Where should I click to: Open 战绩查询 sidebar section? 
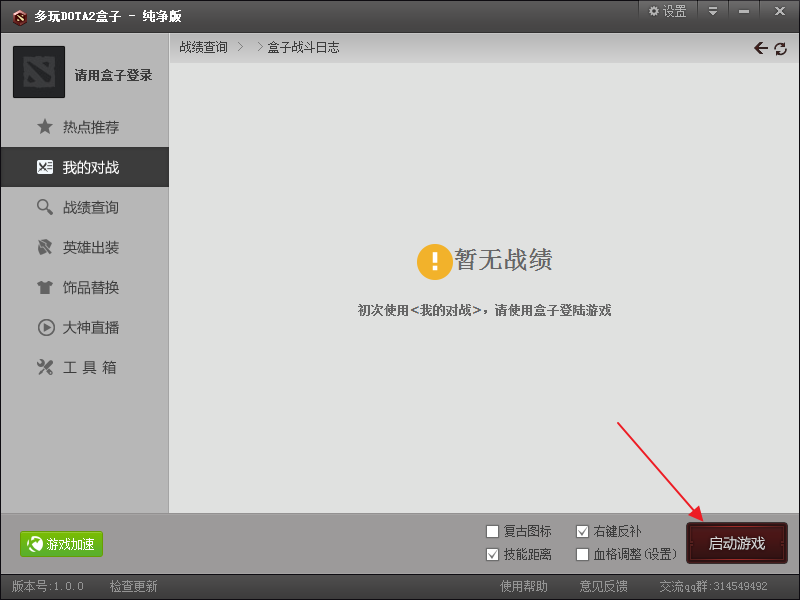coord(85,207)
